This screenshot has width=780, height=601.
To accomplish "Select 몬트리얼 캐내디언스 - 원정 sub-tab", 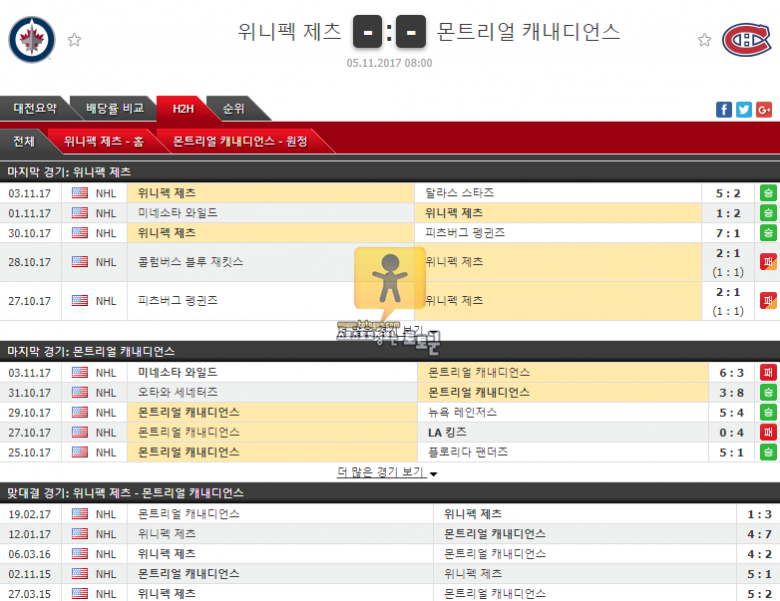I will pyautogui.click(x=240, y=141).
